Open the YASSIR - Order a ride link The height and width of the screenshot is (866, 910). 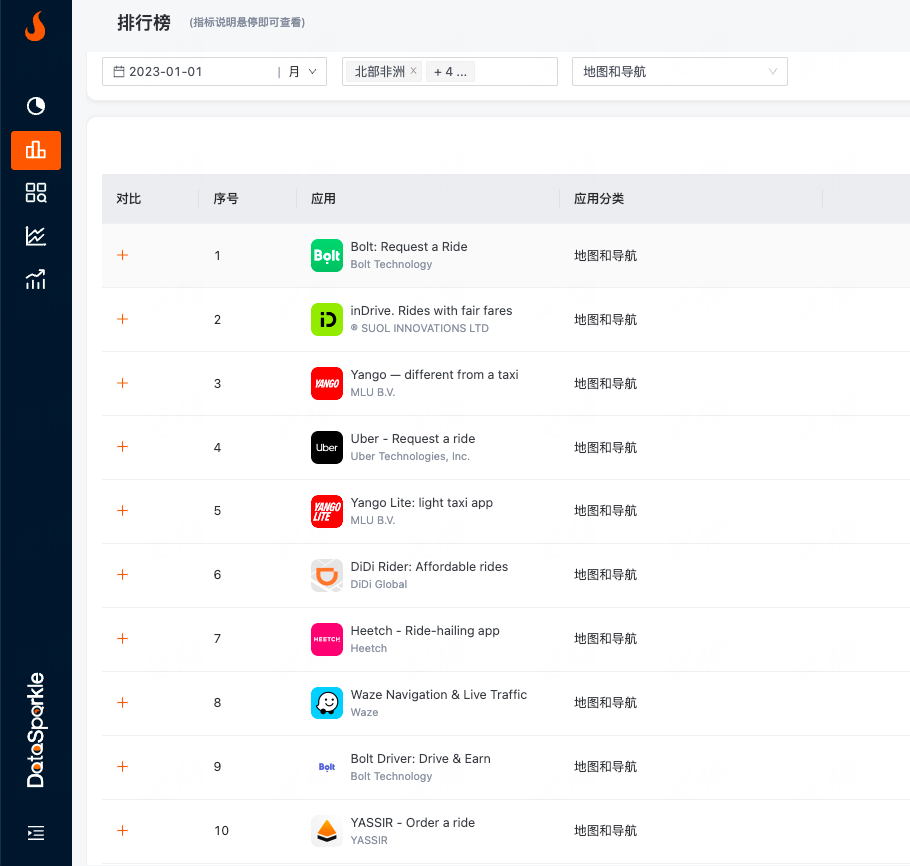(x=412, y=823)
